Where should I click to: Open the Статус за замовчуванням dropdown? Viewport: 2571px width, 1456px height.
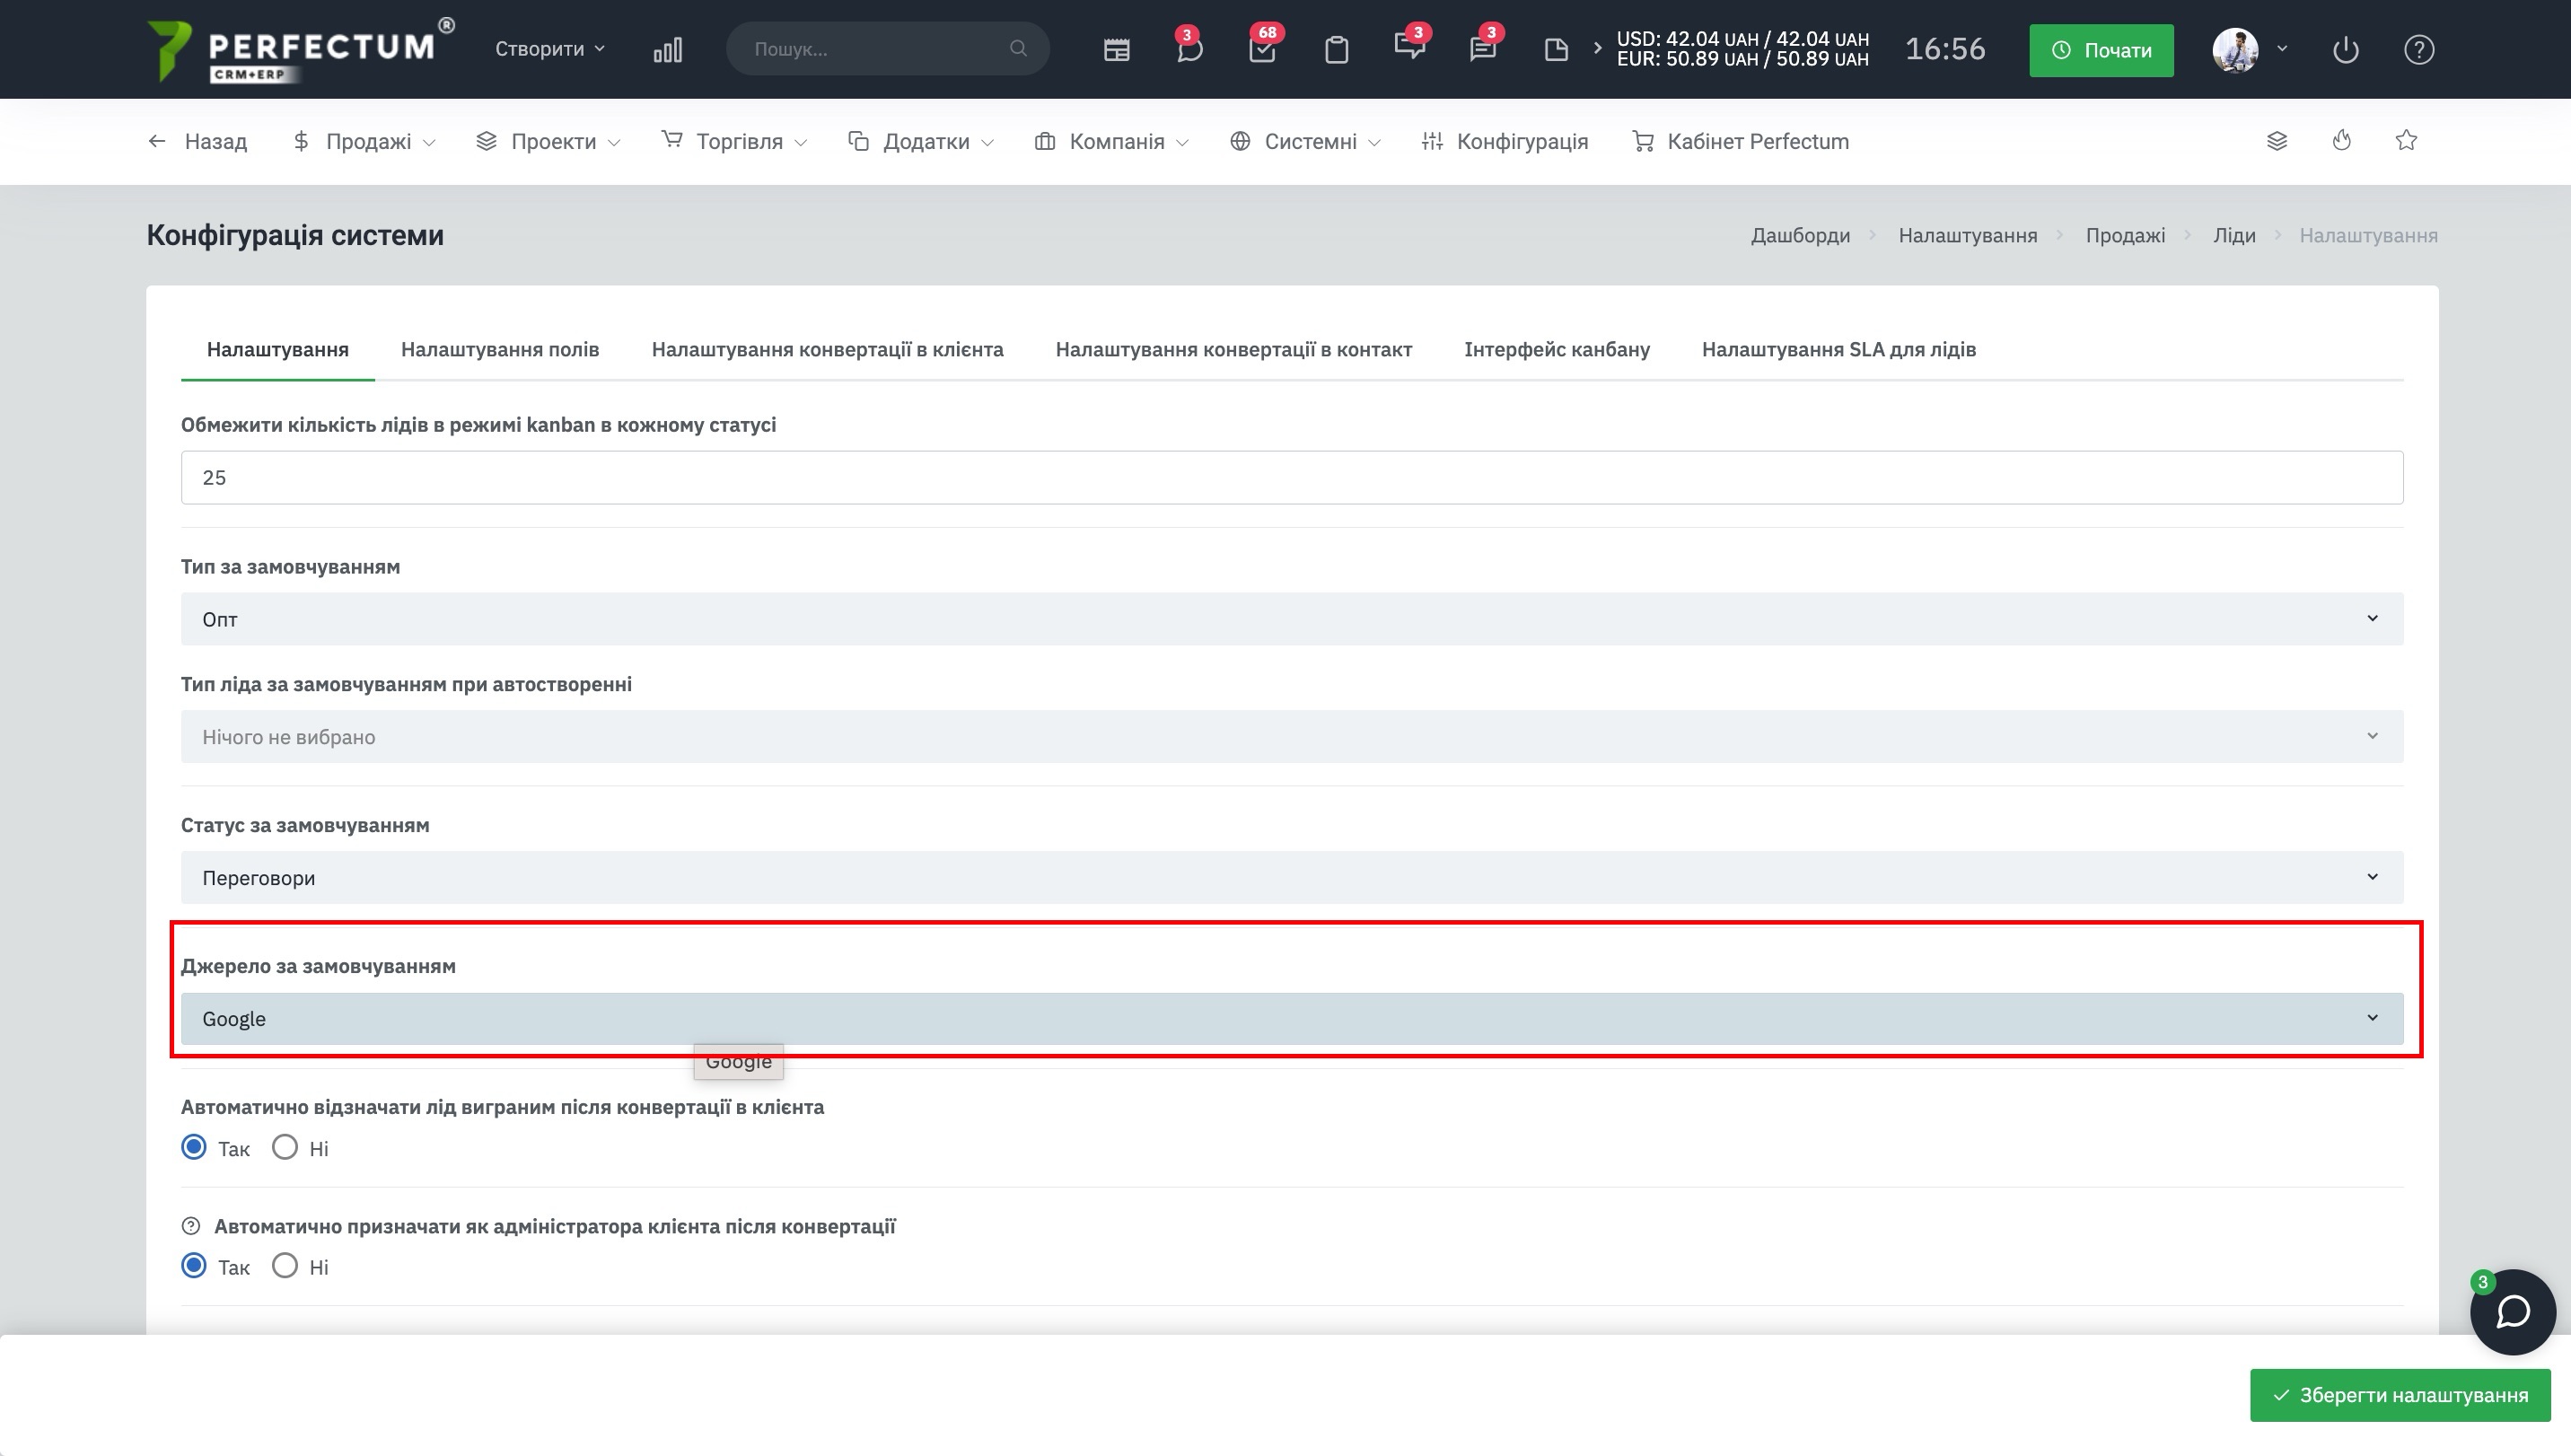click(1291, 878)
